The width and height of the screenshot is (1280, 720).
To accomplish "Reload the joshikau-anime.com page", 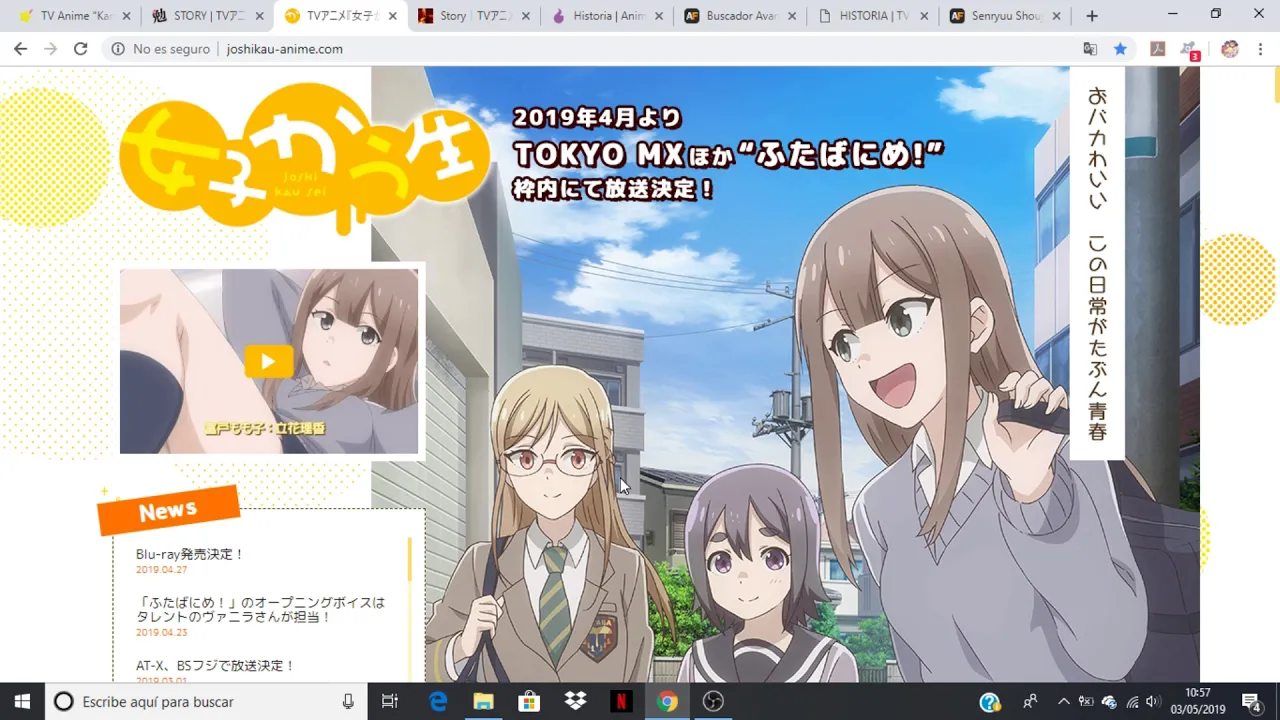I will coord(81,49).
